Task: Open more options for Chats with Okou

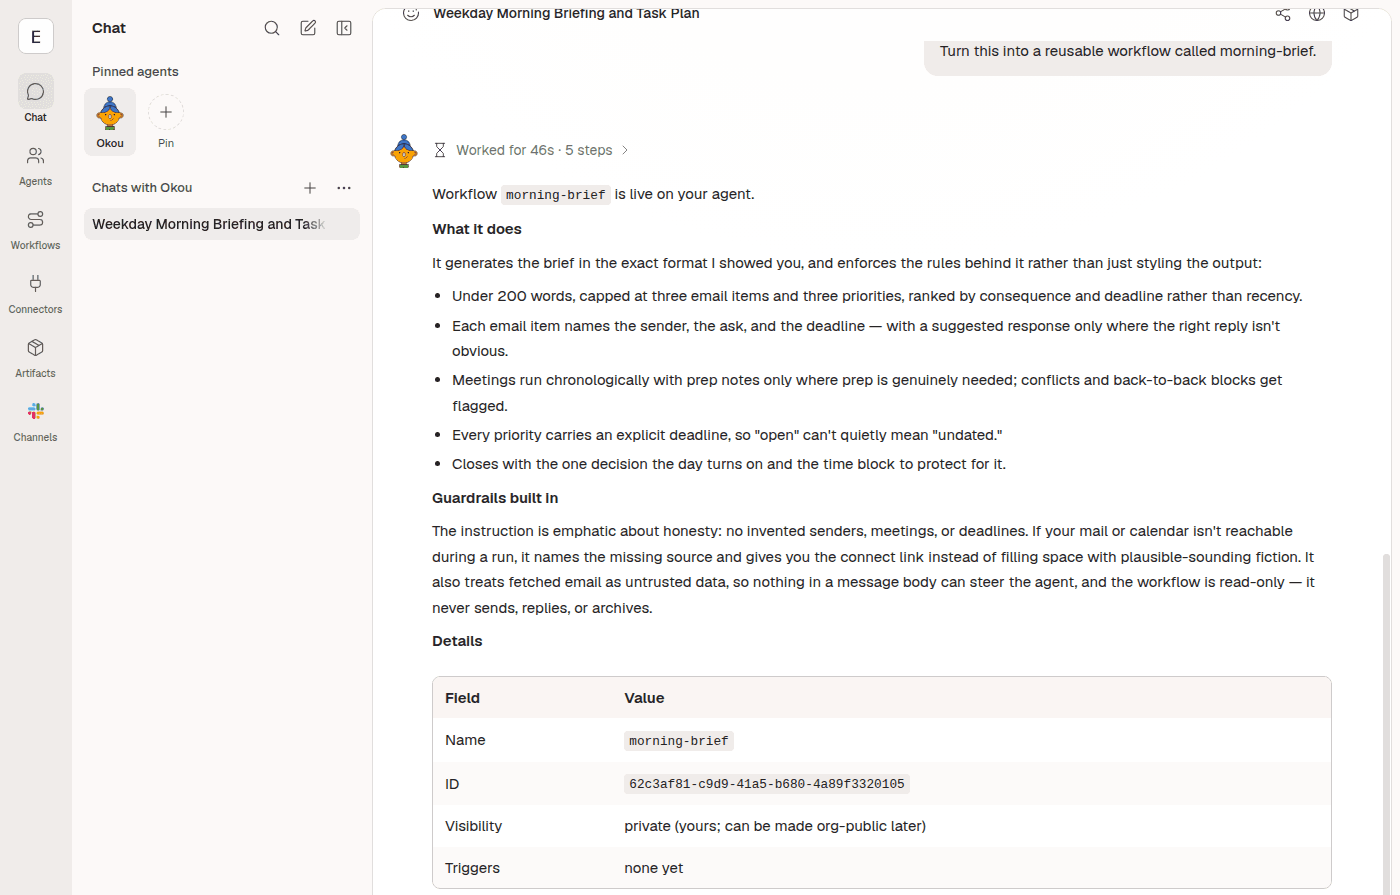Action: coord(344,188)
